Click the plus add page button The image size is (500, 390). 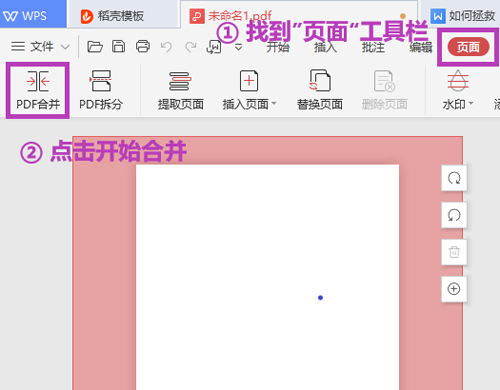454,289
